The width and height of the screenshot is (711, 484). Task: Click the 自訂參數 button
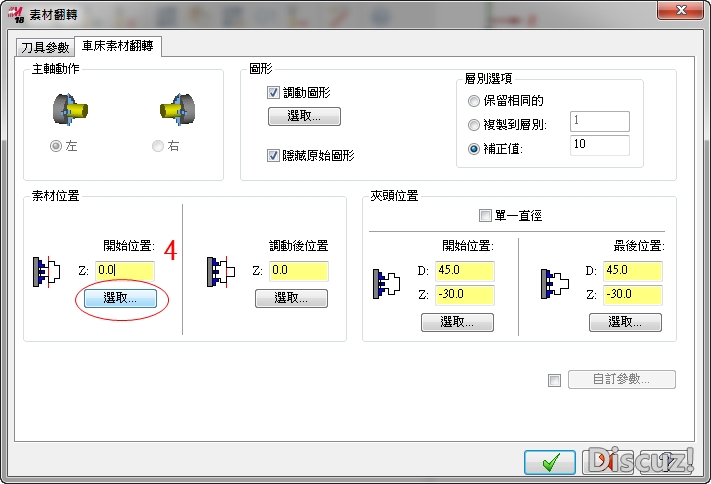click(x=622, y=379)
